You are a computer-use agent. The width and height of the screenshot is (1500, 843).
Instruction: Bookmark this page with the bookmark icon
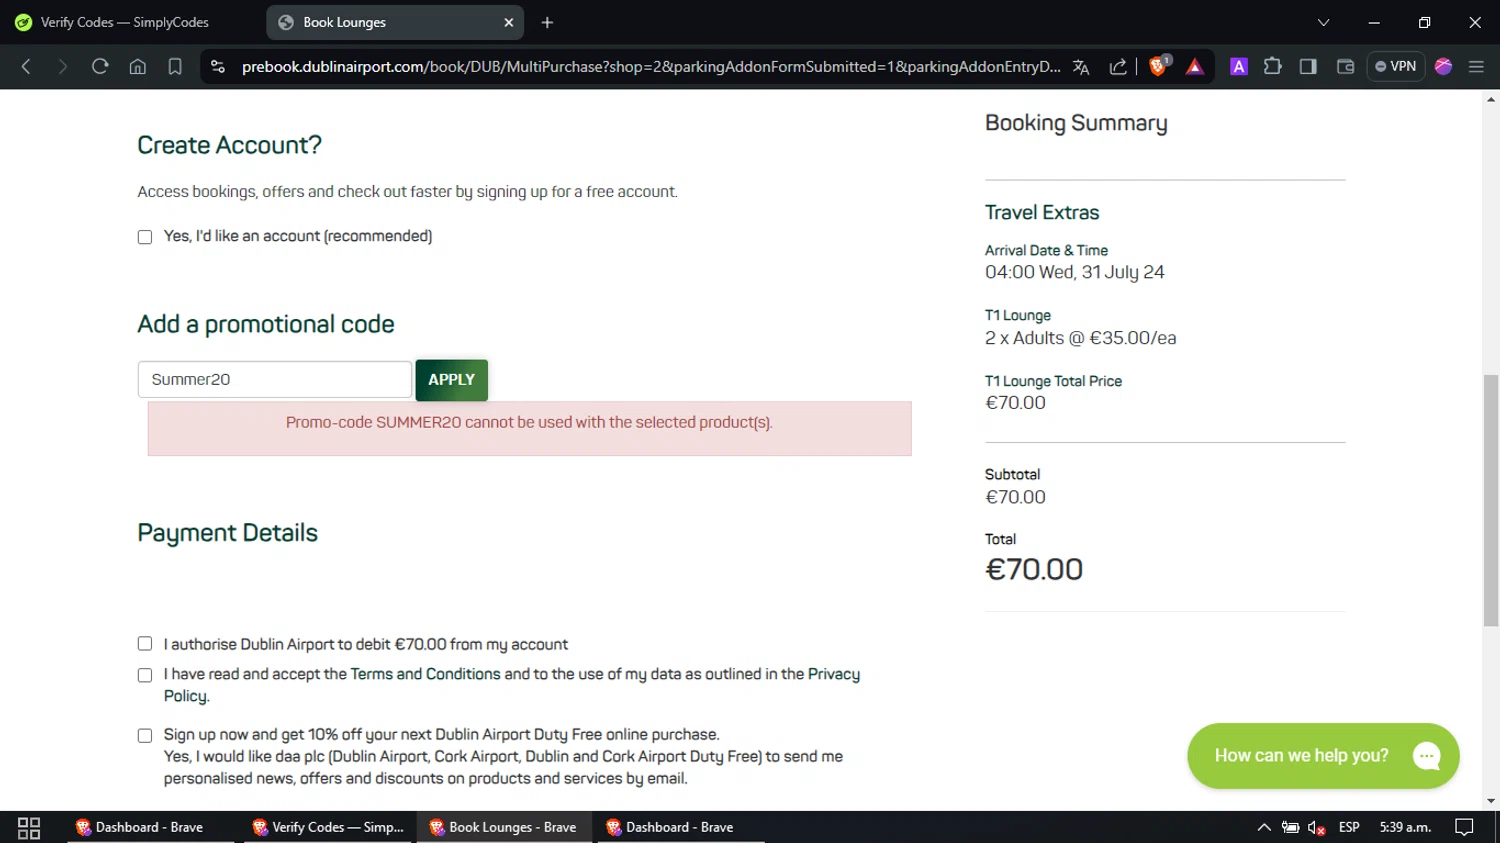point(175,67)
